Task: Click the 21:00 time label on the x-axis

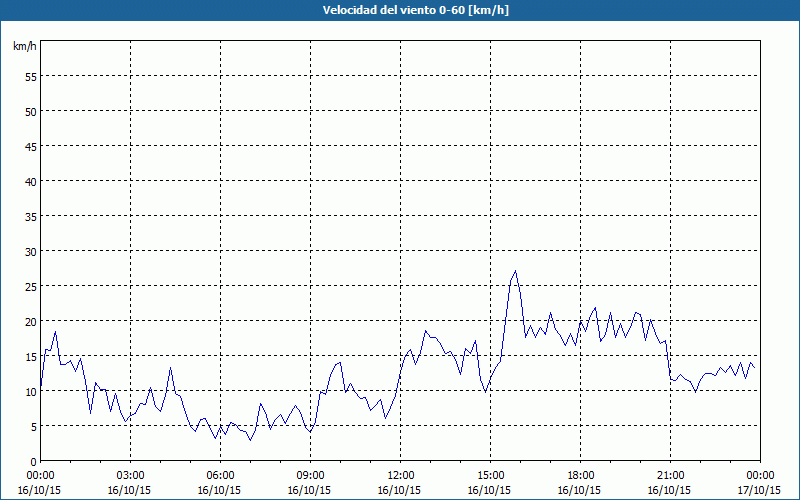Action: (x=671, y=475)
